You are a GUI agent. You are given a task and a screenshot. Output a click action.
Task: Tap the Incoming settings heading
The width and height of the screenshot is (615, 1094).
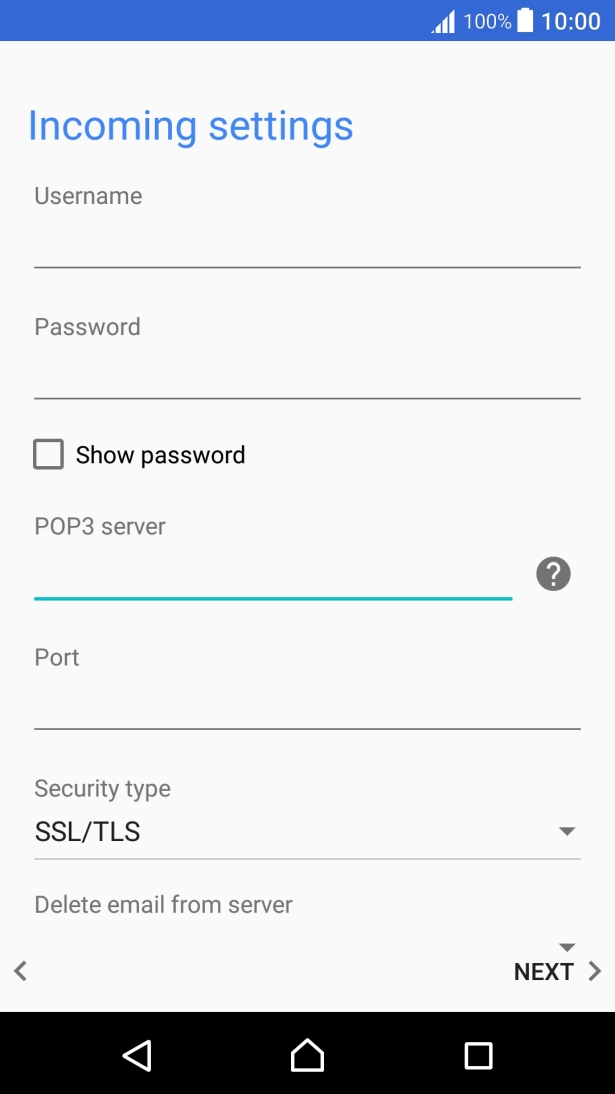point(191,126)
